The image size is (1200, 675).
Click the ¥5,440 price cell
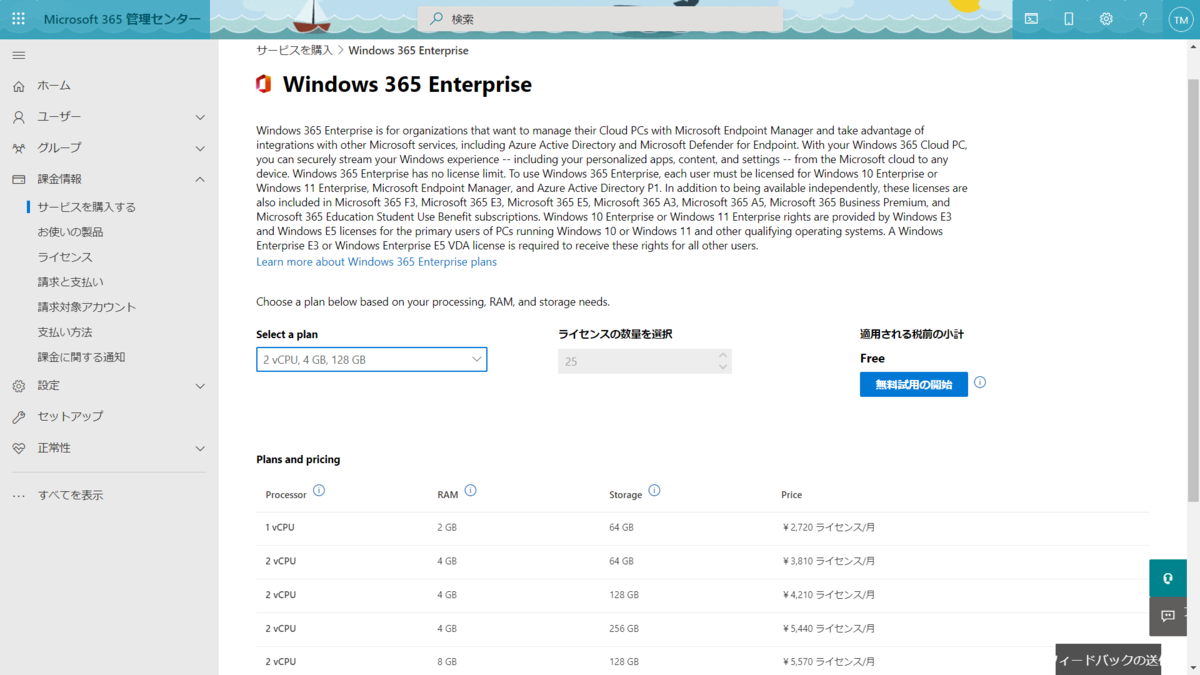[x=828, y=629]
